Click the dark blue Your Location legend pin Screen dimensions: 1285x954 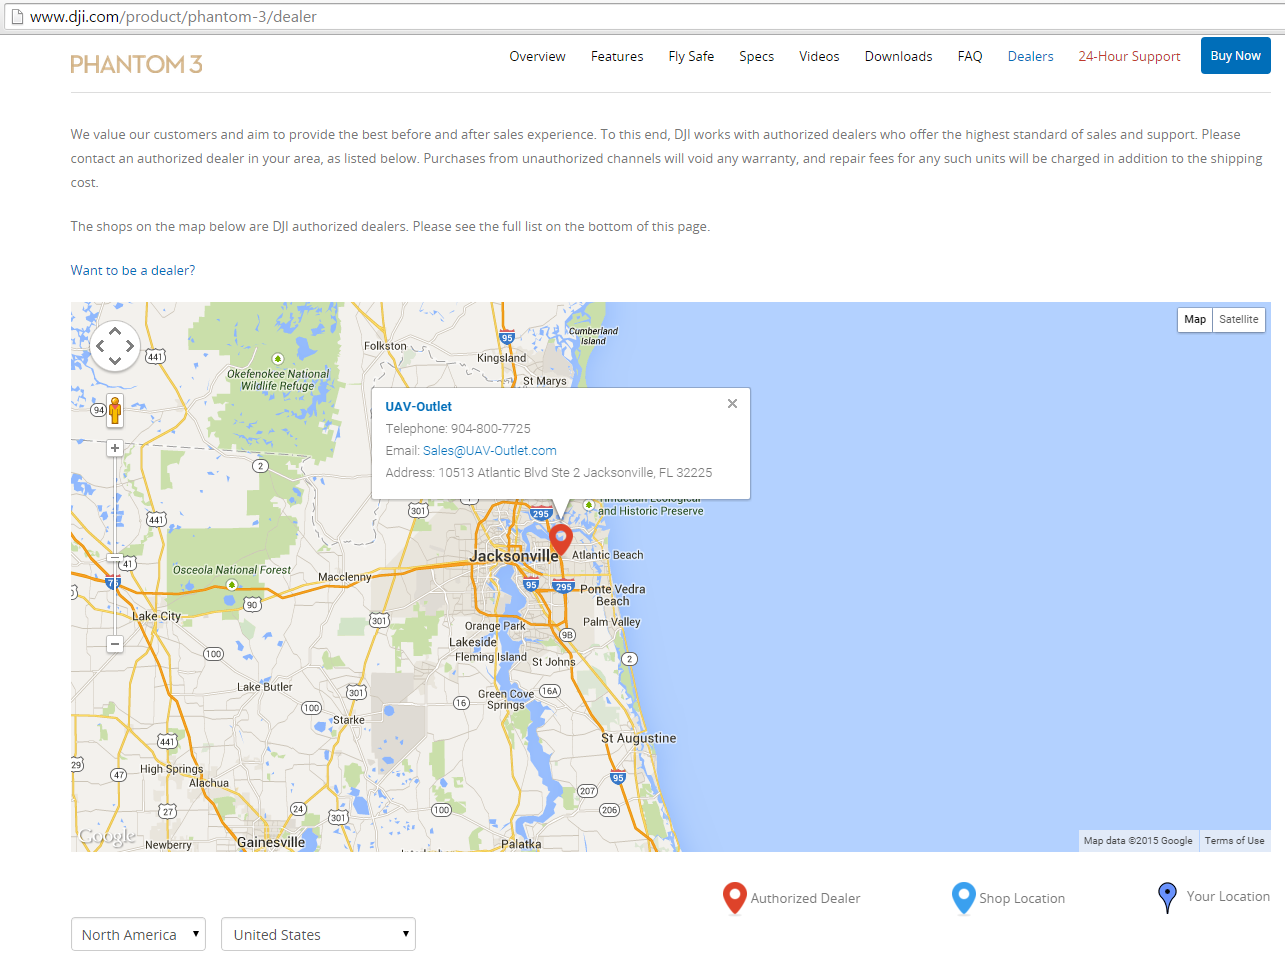tap(1167, 897)
